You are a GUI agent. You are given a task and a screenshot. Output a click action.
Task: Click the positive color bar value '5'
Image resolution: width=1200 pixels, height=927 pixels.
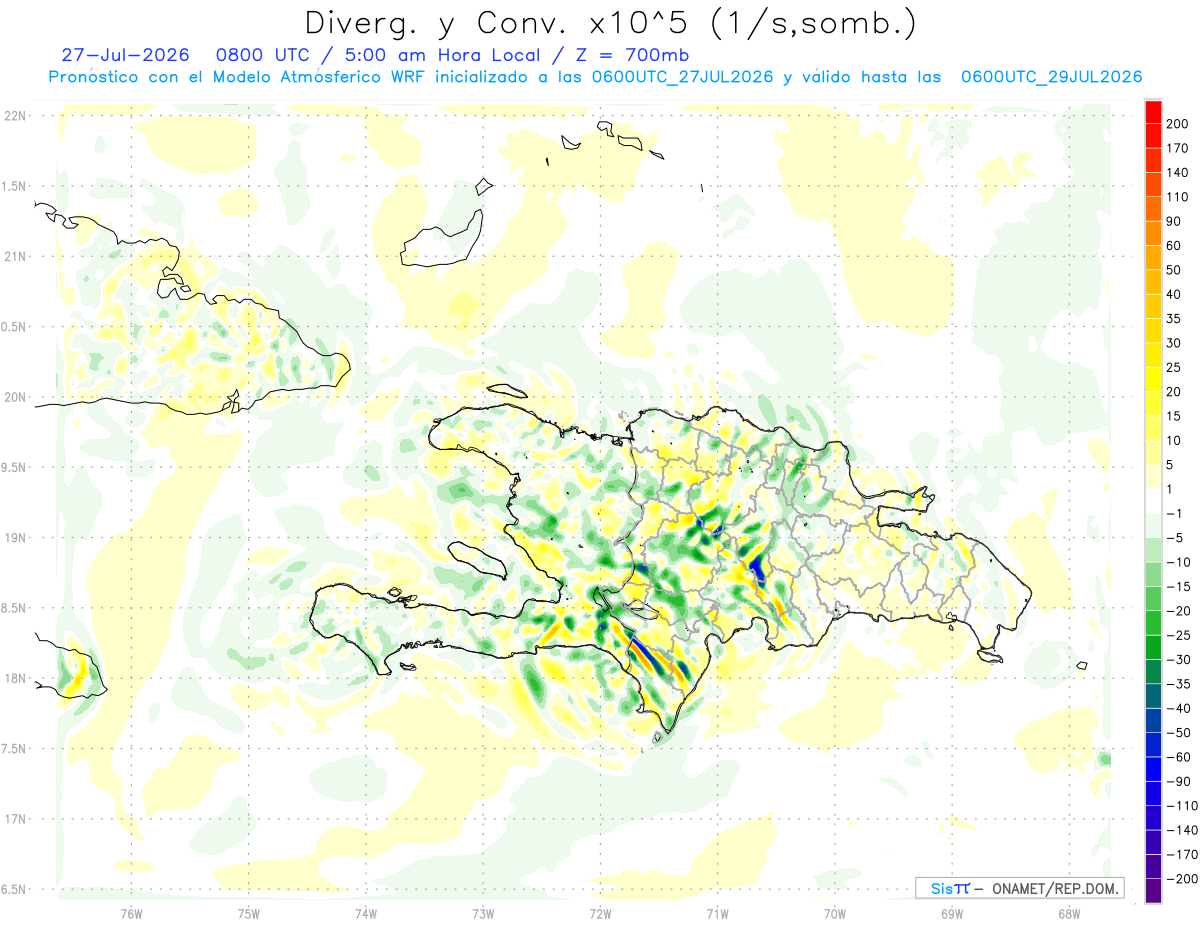pyautogui.click(x=1170, y=465)
